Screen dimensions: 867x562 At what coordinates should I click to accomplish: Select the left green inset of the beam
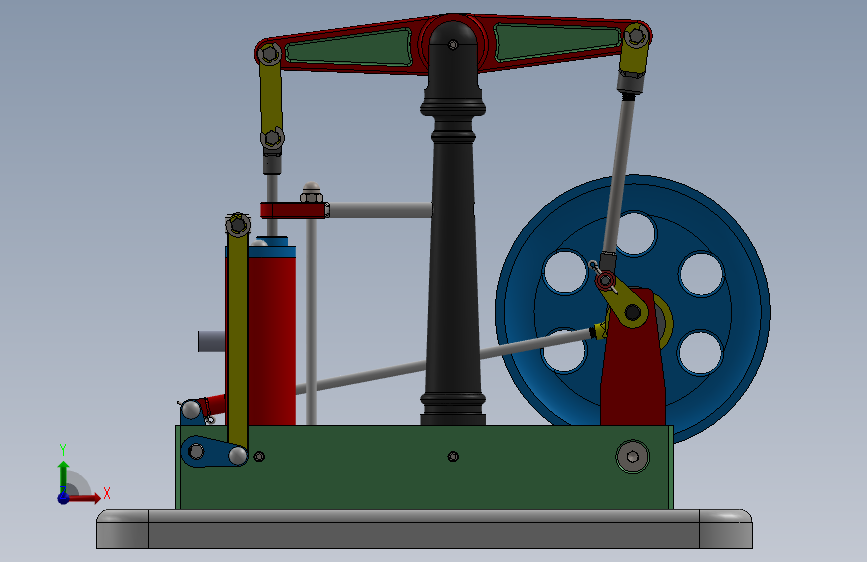click(348, 47)
